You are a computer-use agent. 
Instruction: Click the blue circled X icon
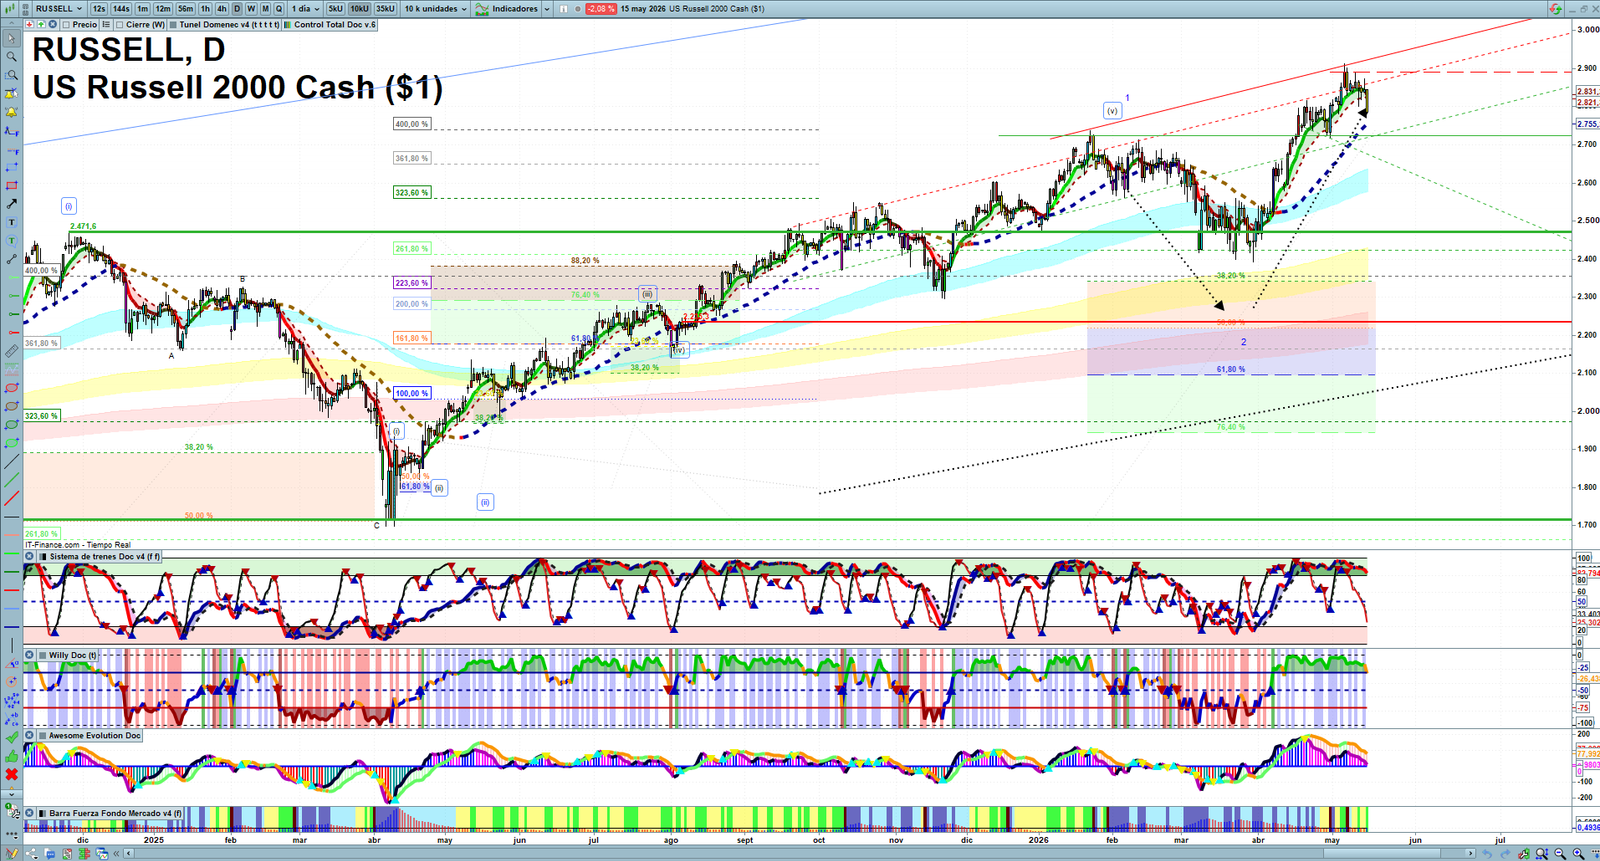(52, 24)
